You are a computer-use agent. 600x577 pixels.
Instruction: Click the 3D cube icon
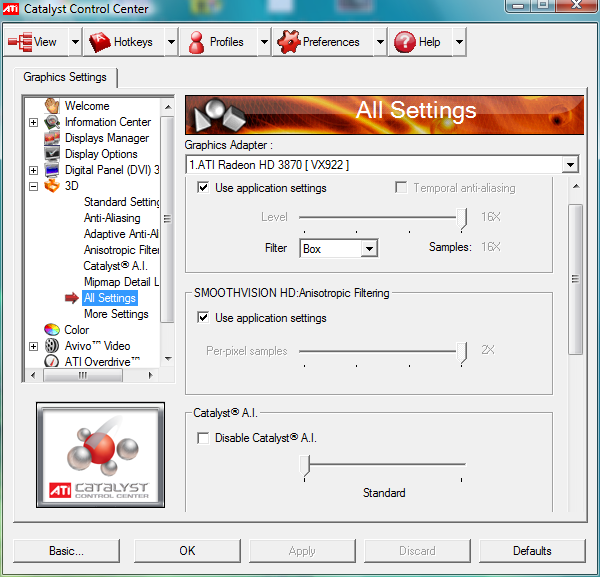pyautogui.click(x=52, y=186)
